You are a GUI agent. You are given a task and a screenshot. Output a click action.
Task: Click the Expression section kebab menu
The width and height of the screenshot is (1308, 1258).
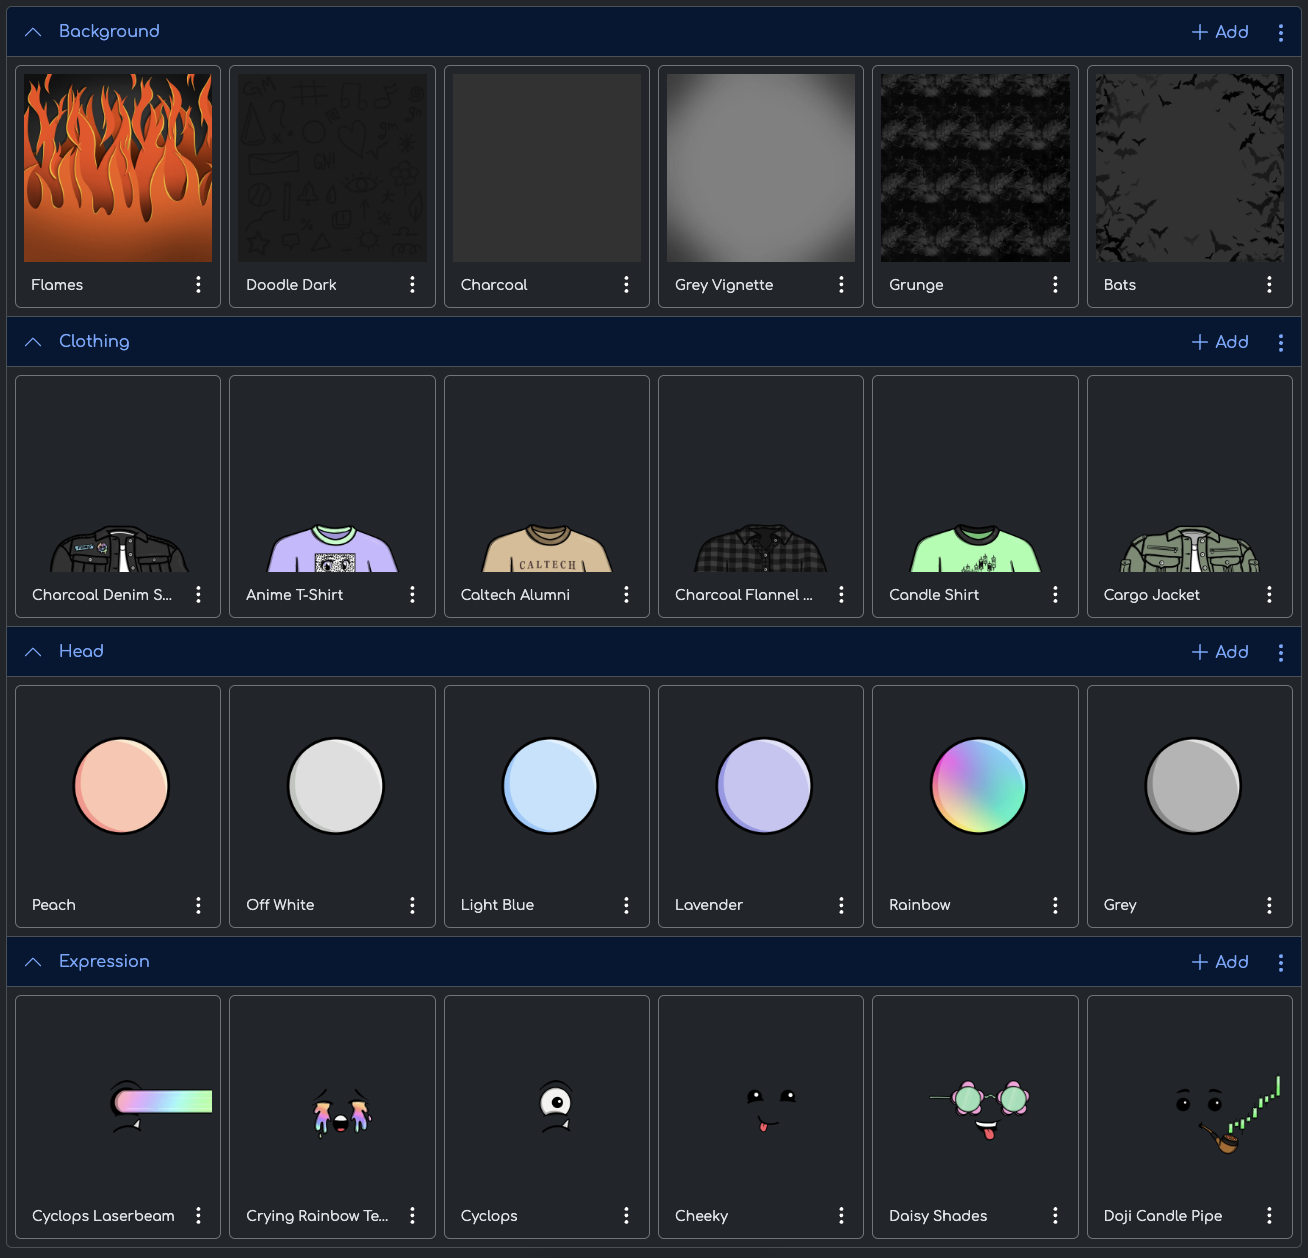1280,962
